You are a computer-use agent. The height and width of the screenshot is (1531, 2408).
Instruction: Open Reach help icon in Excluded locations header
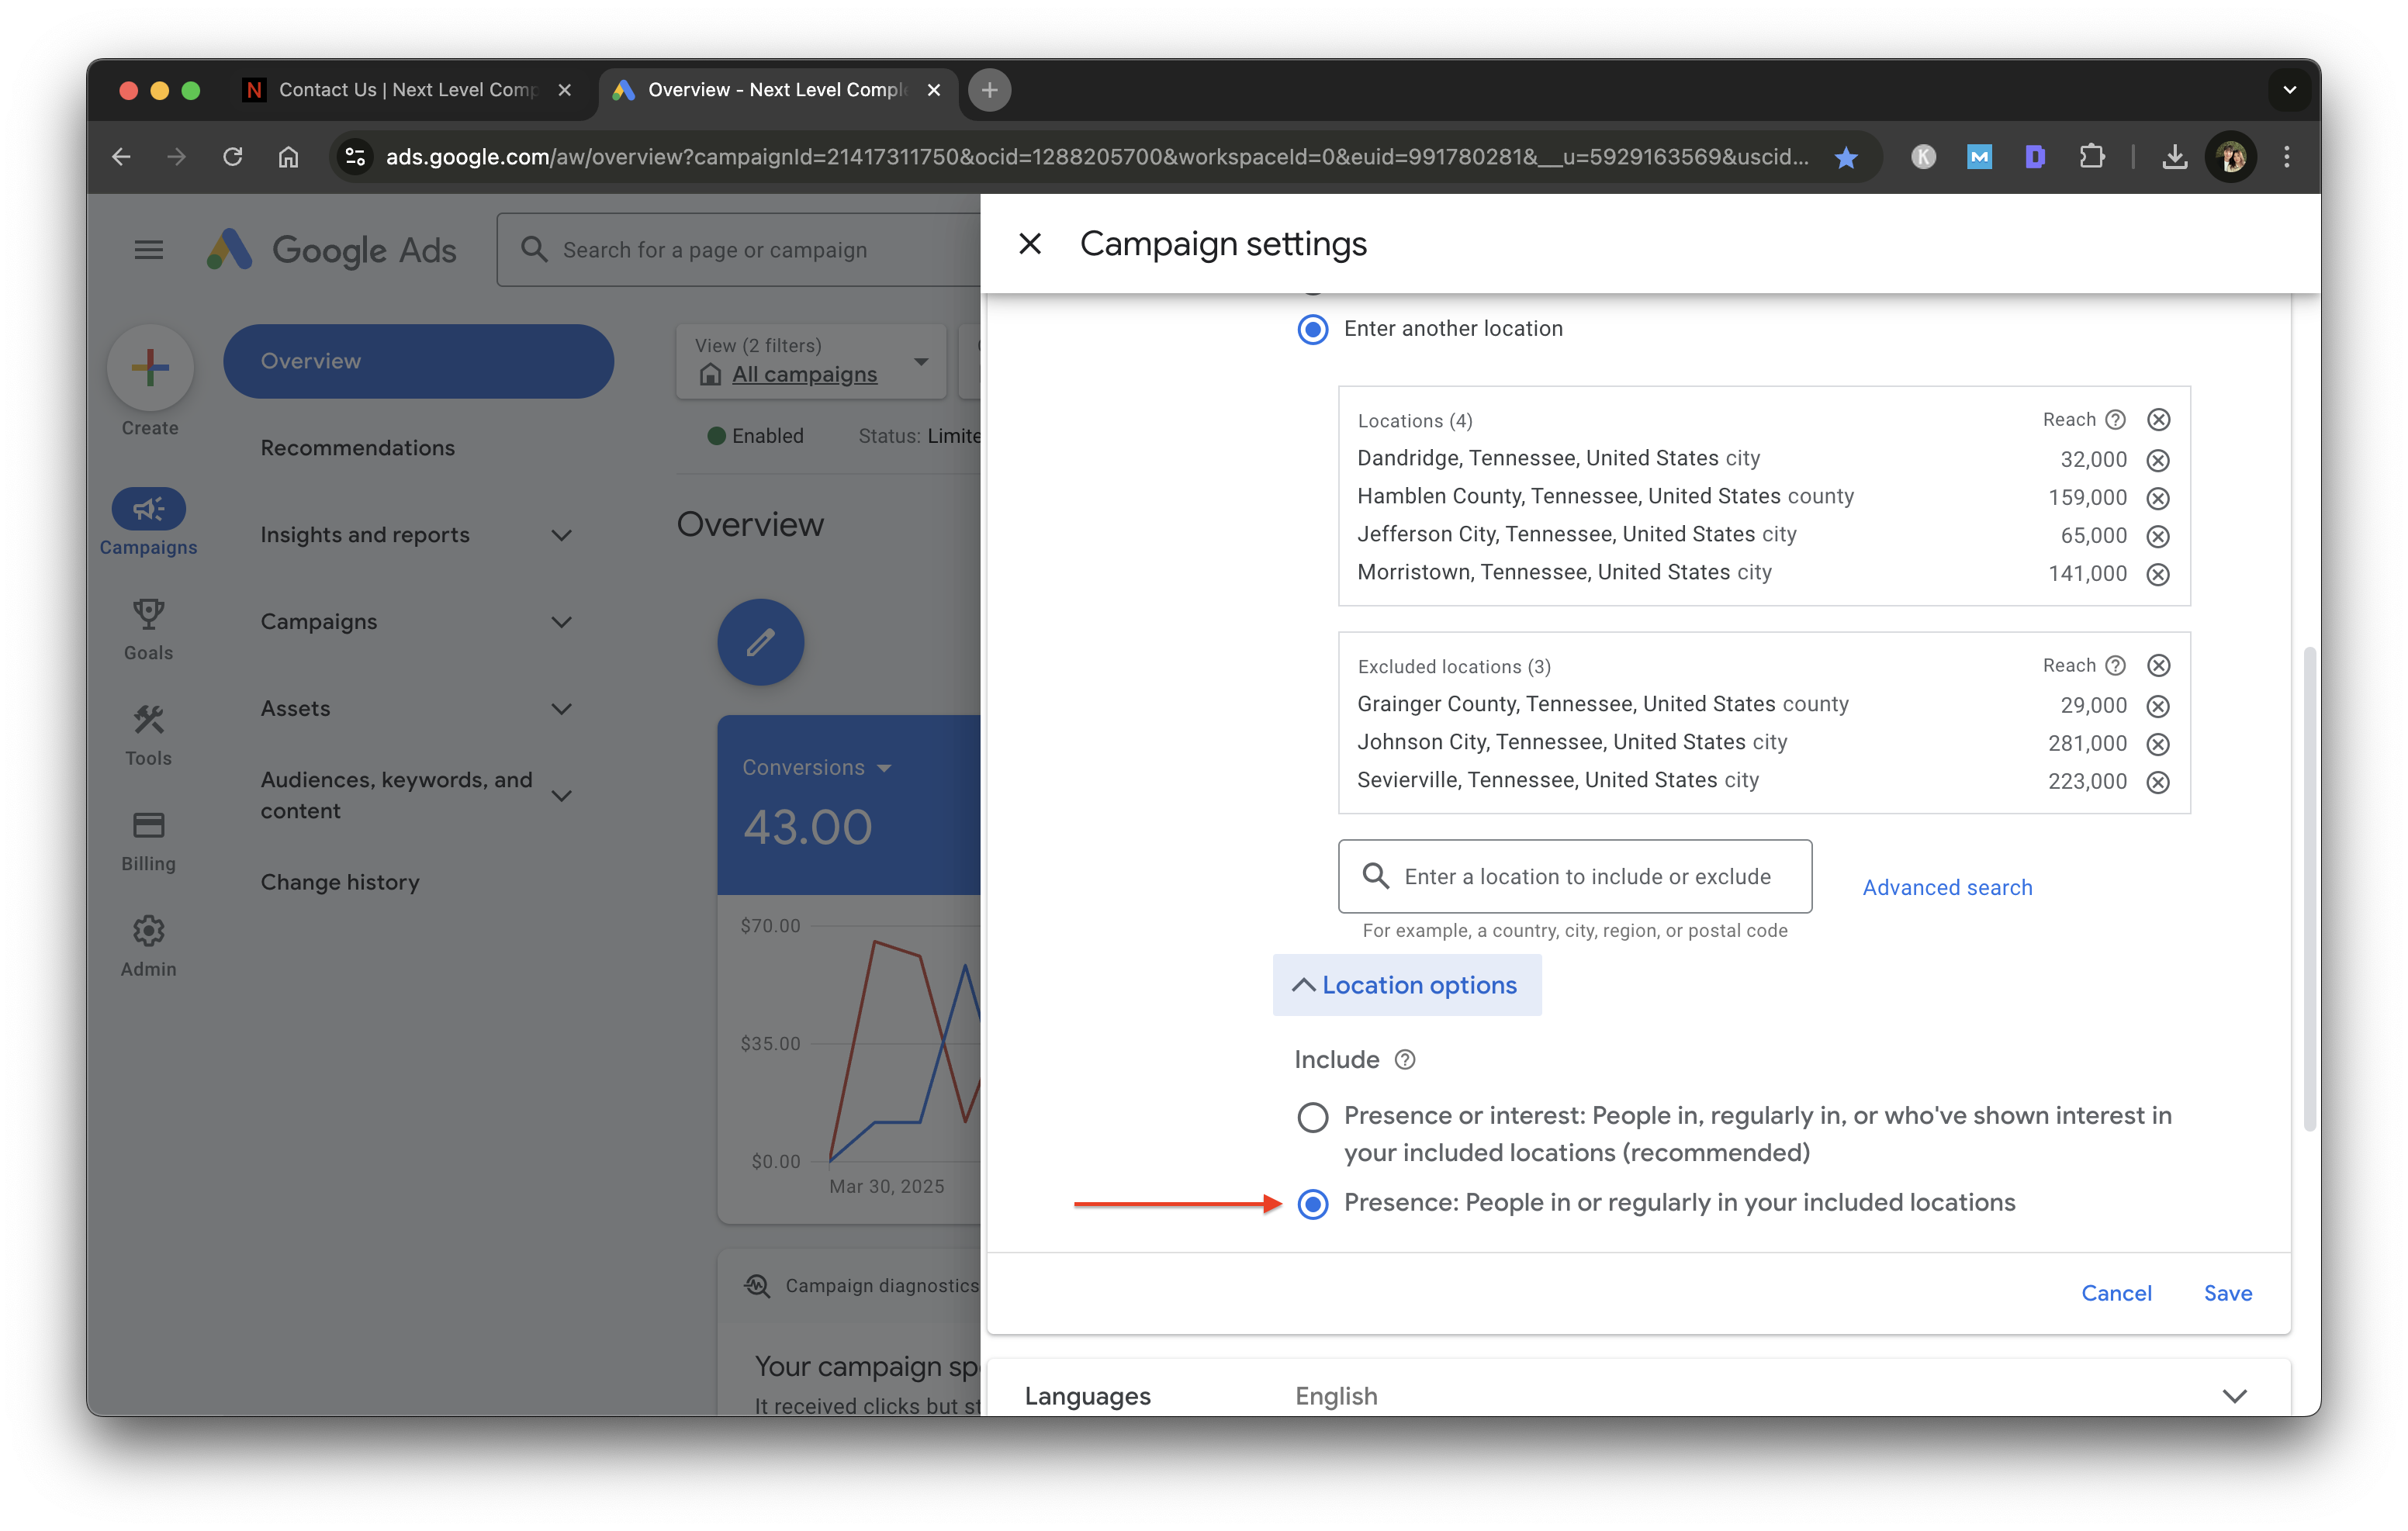[x=2115, y=665]
